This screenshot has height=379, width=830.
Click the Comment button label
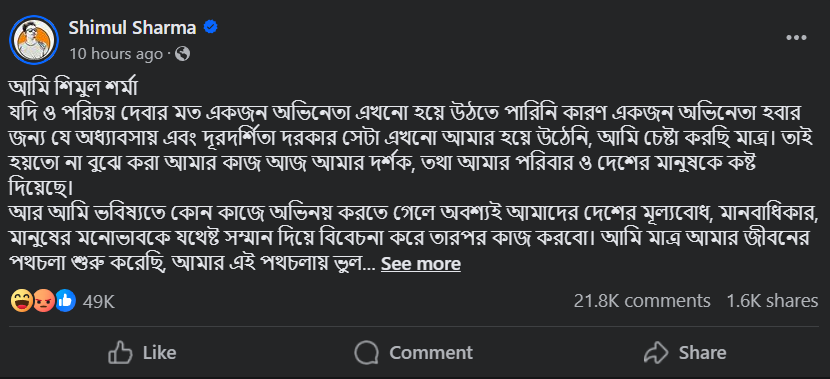[431, 353]
